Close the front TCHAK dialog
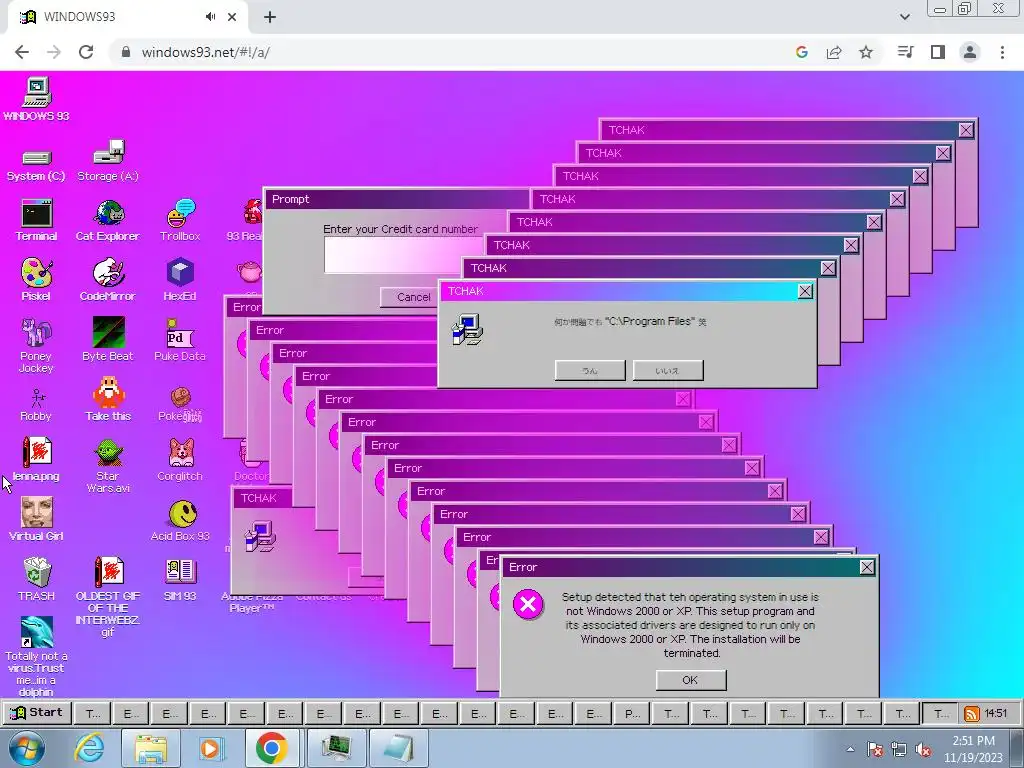 [x=805, y=291]
